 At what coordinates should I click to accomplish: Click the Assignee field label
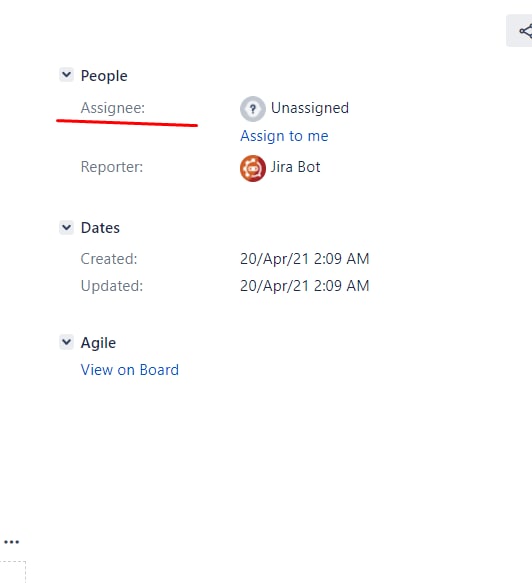113,108
